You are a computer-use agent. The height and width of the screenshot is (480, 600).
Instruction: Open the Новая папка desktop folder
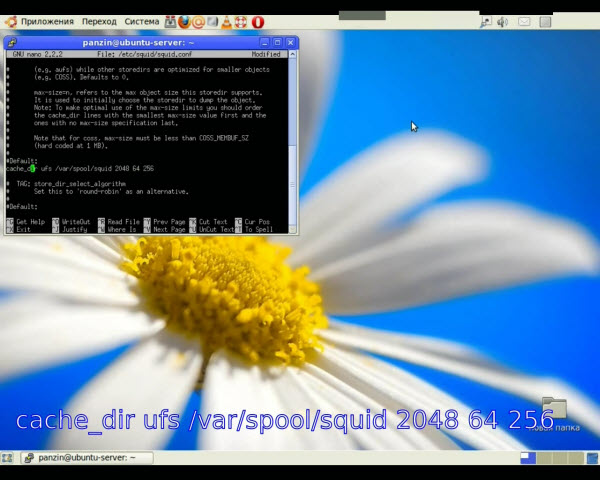[x=553, y=410]
